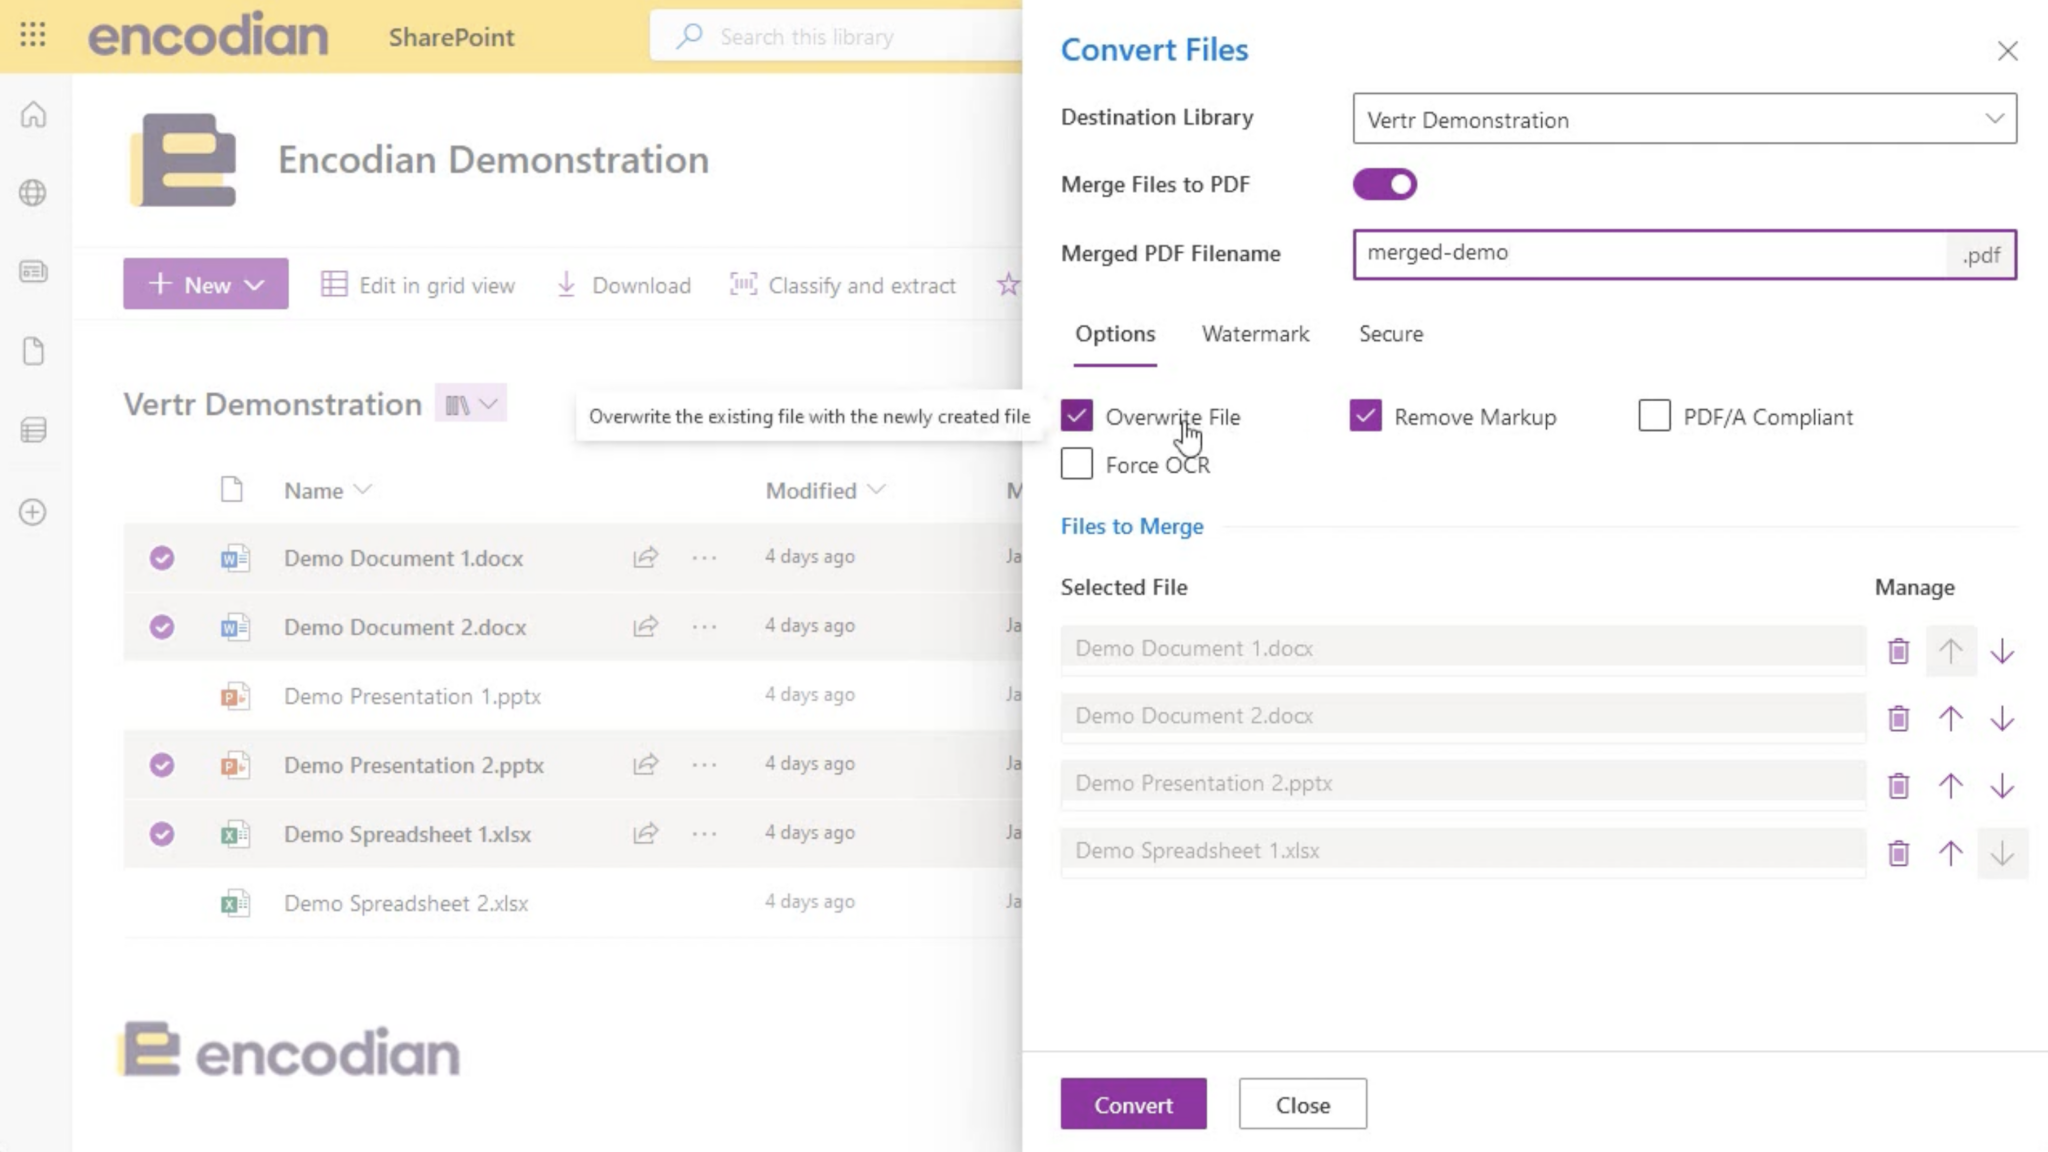Click the Search this library box
The image size is (2048, 1152).
click(836, 37)
